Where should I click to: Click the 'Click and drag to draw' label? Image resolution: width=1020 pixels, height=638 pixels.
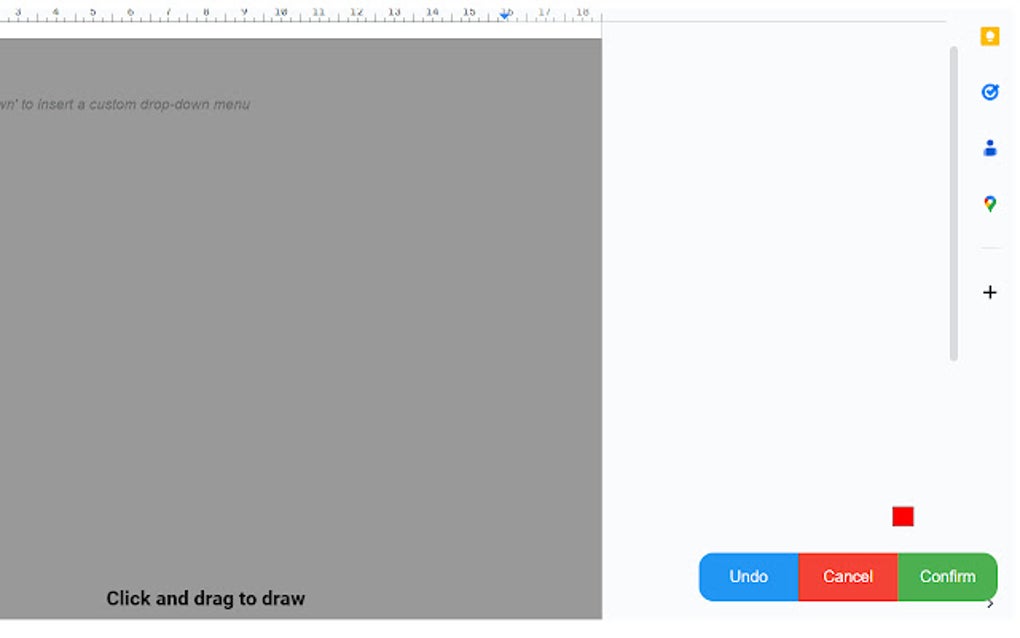[x=205, y=597]
